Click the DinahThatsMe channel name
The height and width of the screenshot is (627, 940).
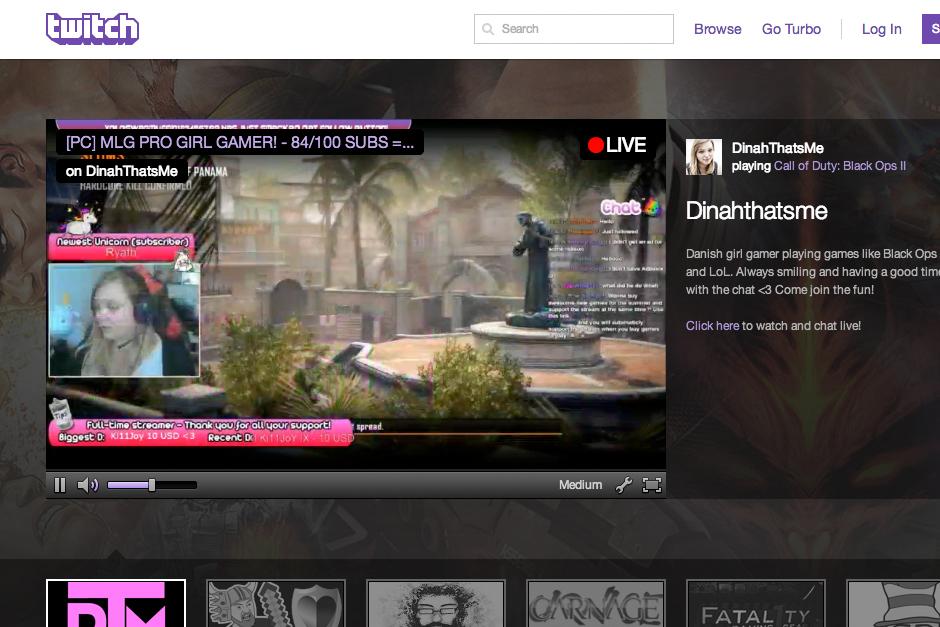pos(778,147)
